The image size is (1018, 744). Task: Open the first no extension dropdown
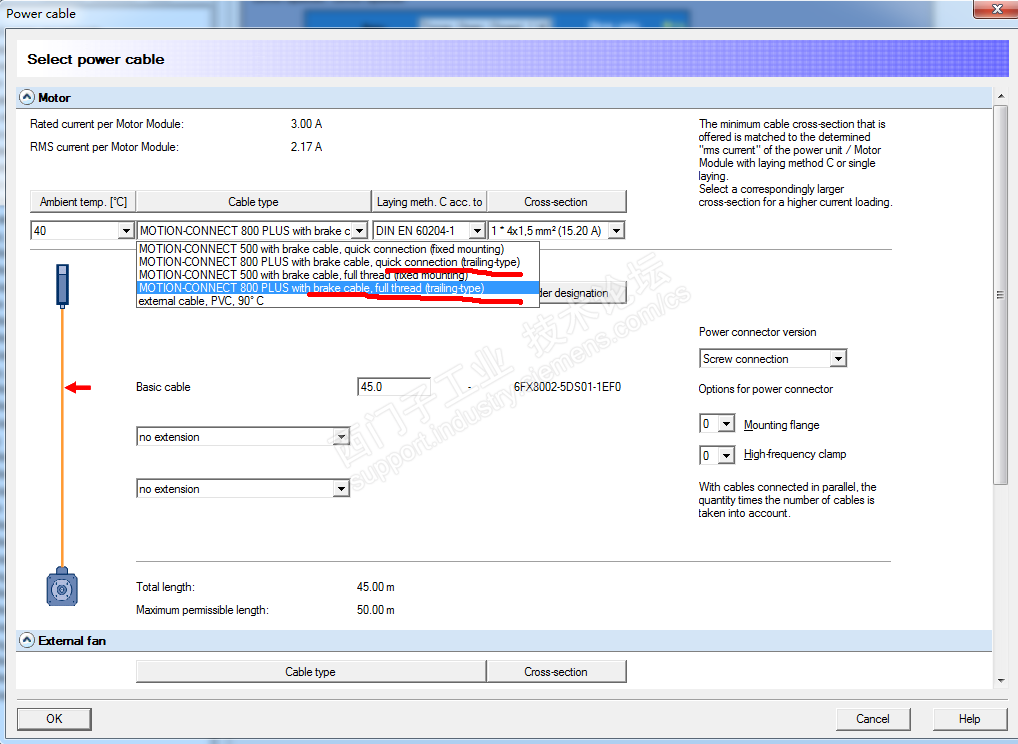341,437
